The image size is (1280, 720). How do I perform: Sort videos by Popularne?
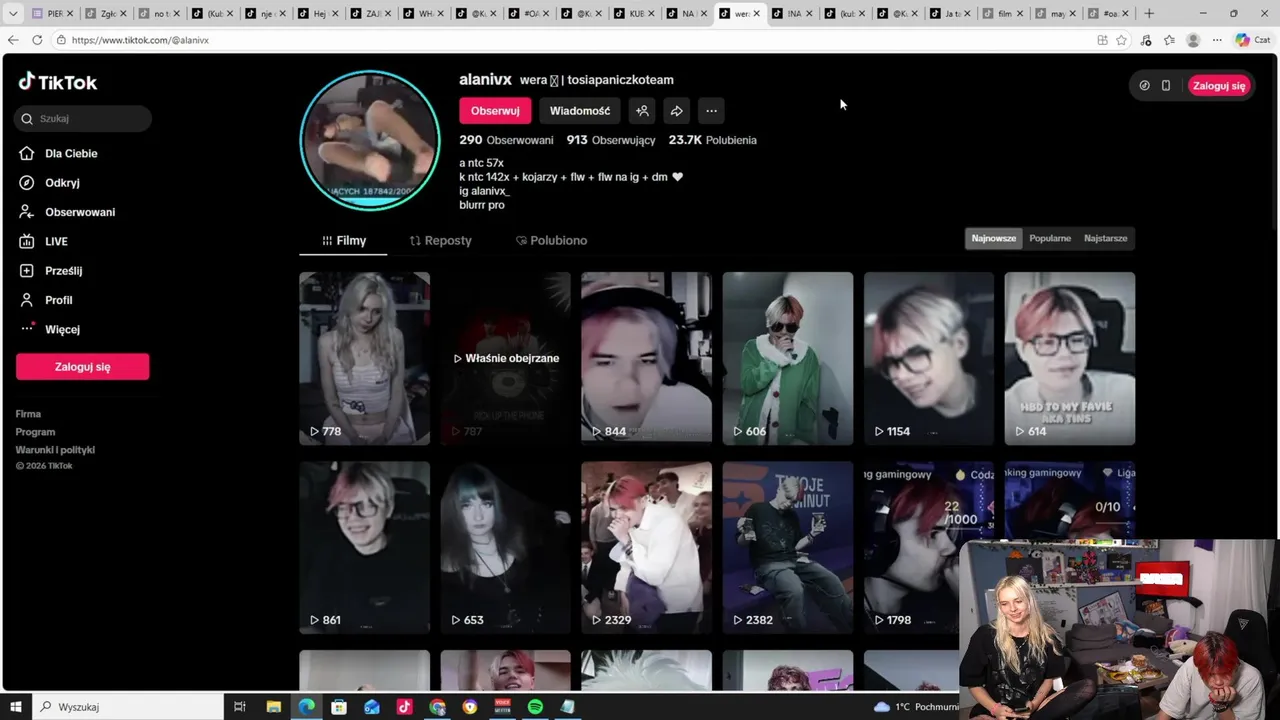point(1050,238)
